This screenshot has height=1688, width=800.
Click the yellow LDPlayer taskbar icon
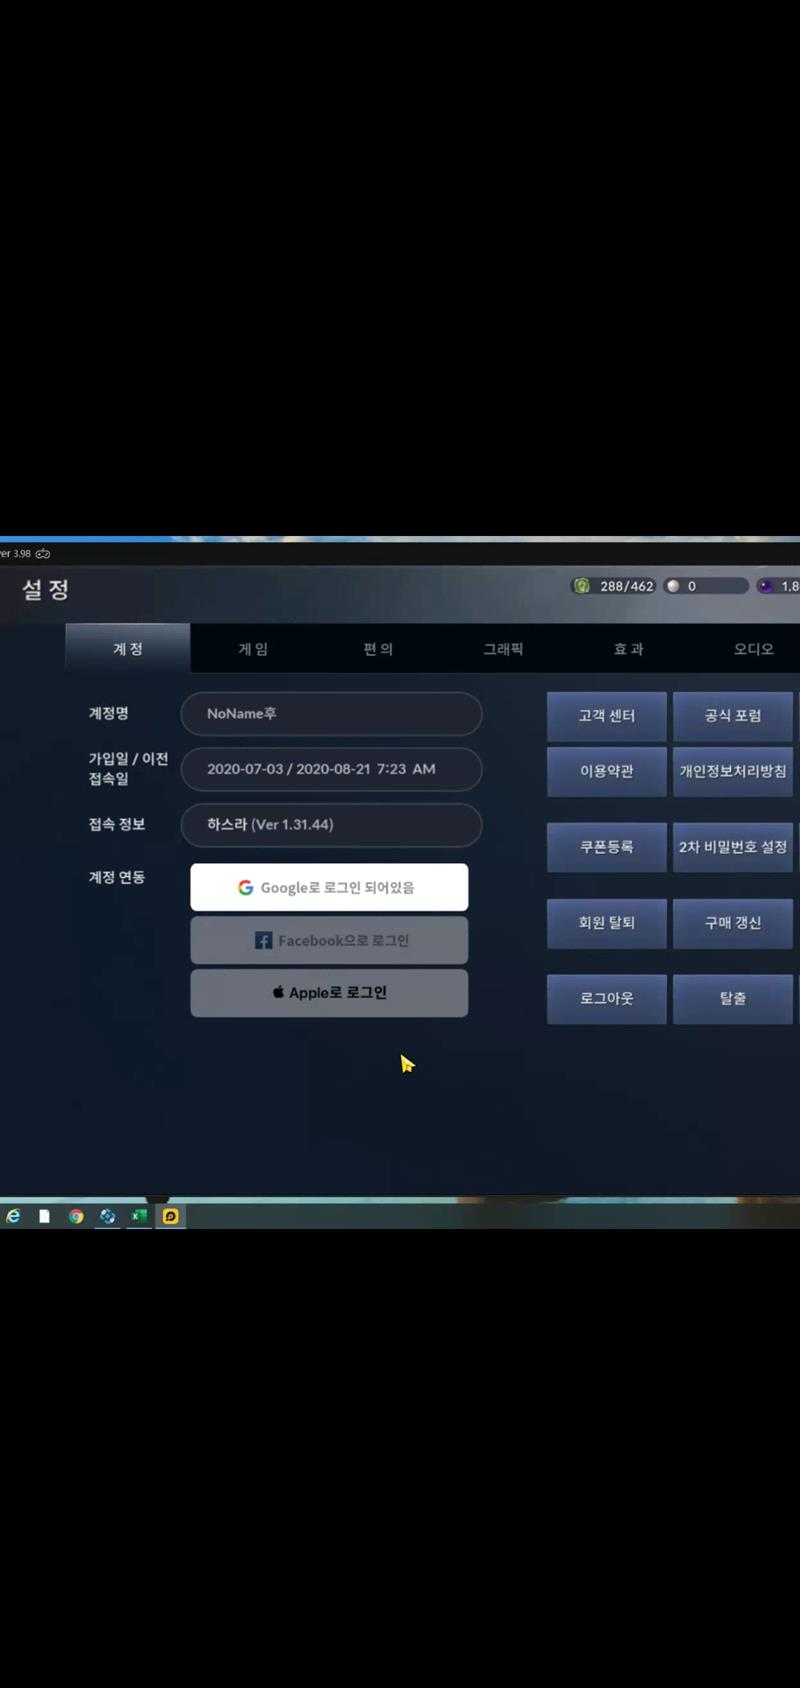tap(171, 1216)
